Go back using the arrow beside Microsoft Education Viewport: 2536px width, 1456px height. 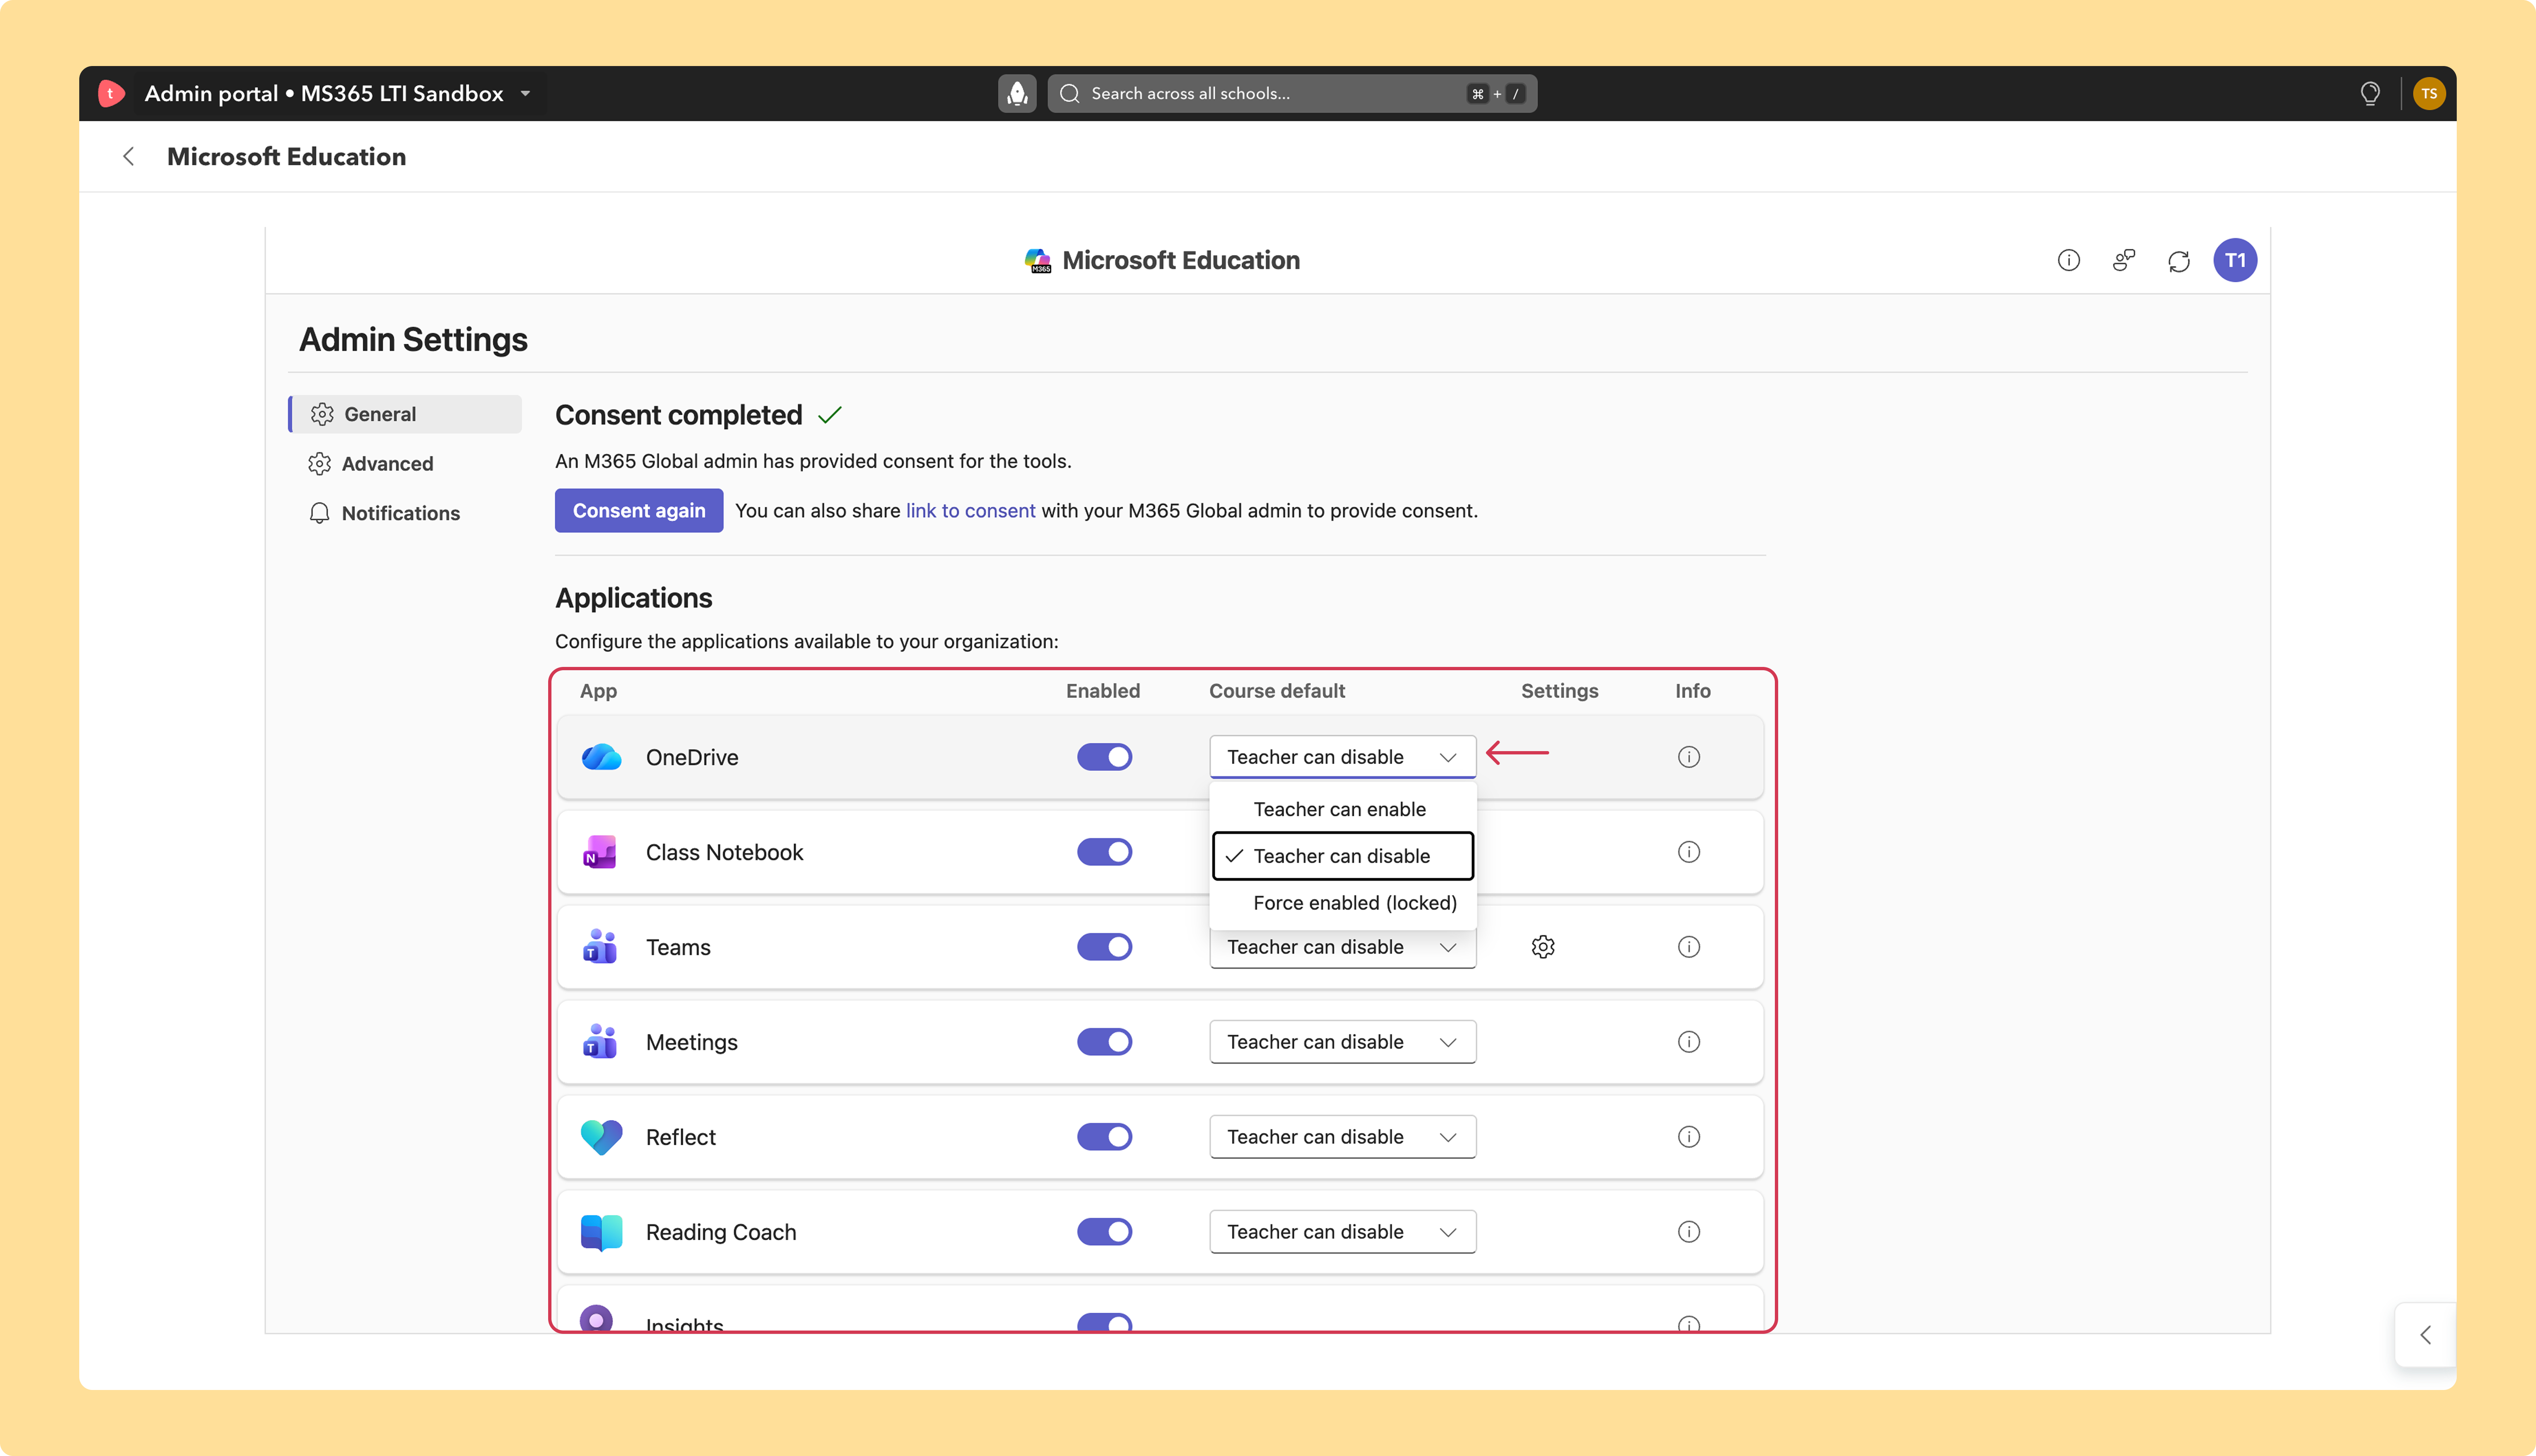128,156
